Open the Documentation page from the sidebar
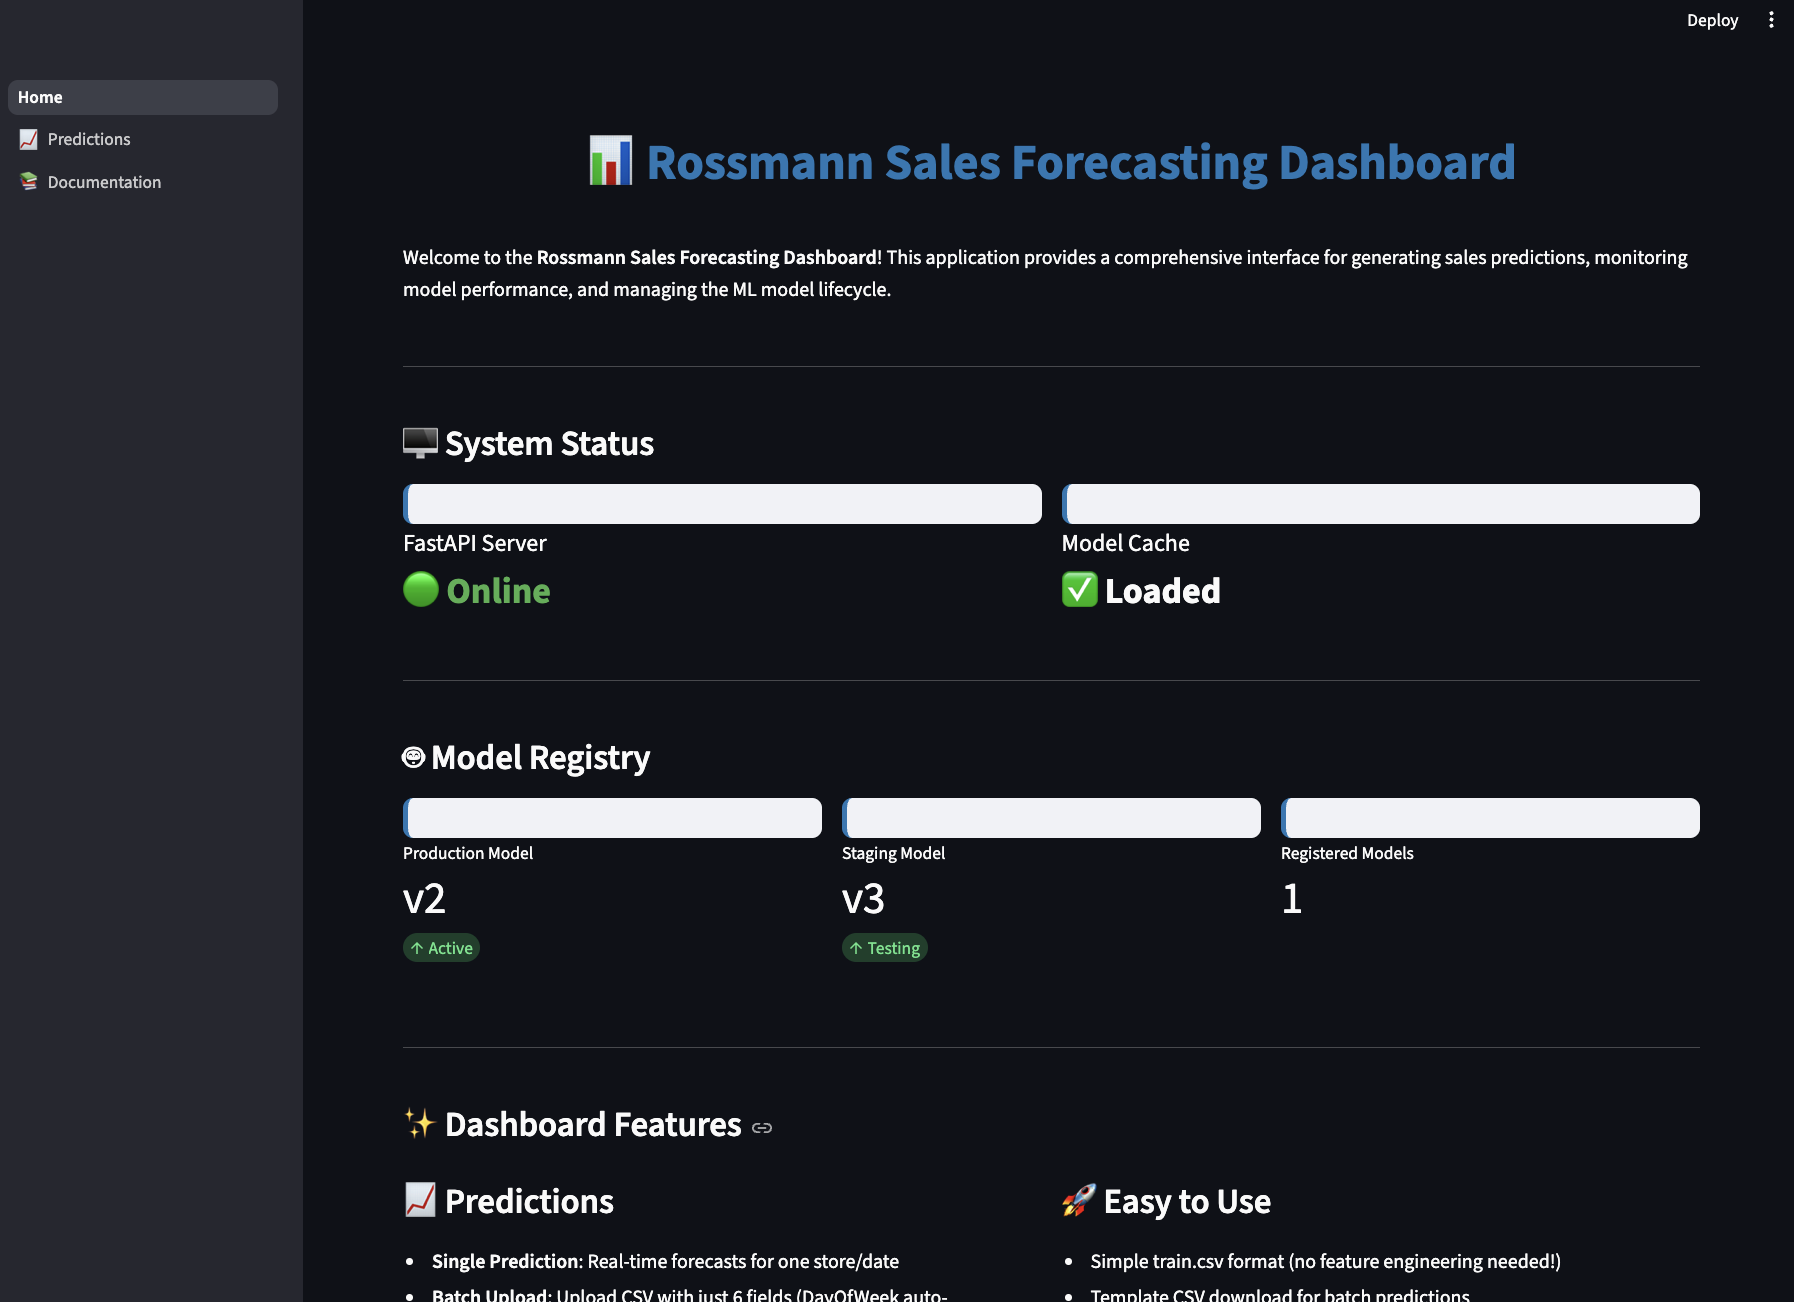This screenshot has height=1302, width=1794. (104, 181)
